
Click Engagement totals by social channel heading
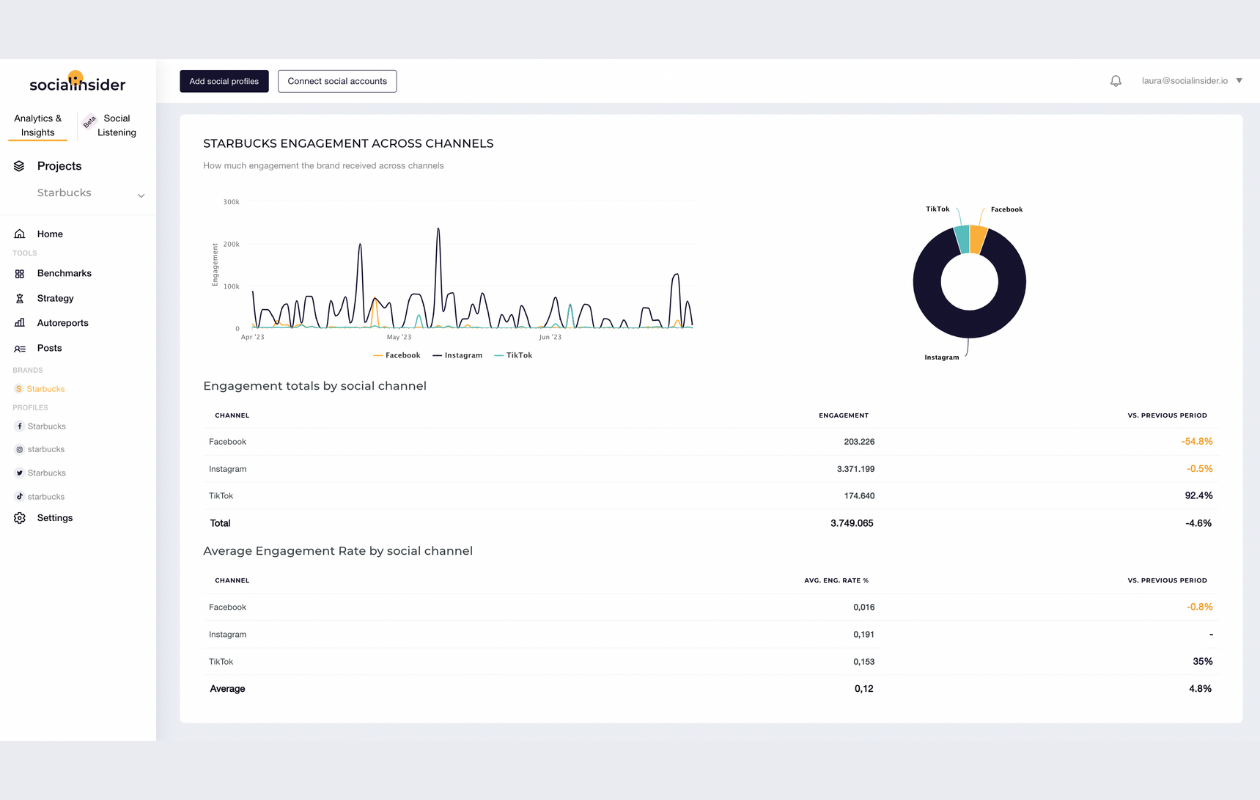coord(315,386)
